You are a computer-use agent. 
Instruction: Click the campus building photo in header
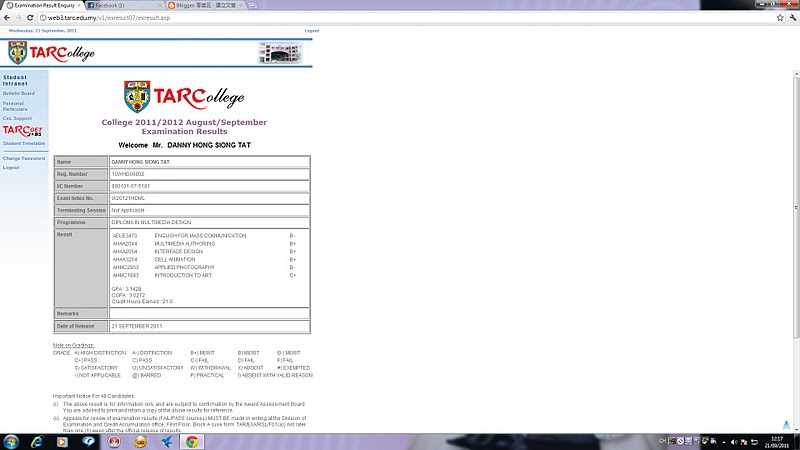coord(280,53)
